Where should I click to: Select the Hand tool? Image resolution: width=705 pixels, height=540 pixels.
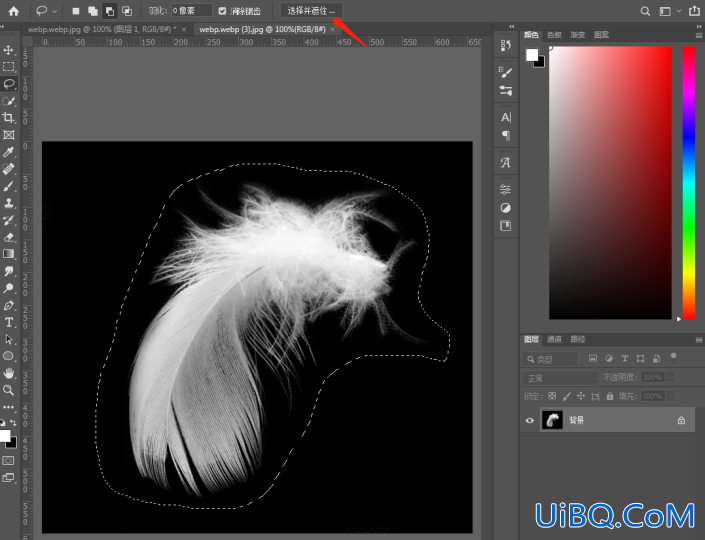(x=9, y=373)
